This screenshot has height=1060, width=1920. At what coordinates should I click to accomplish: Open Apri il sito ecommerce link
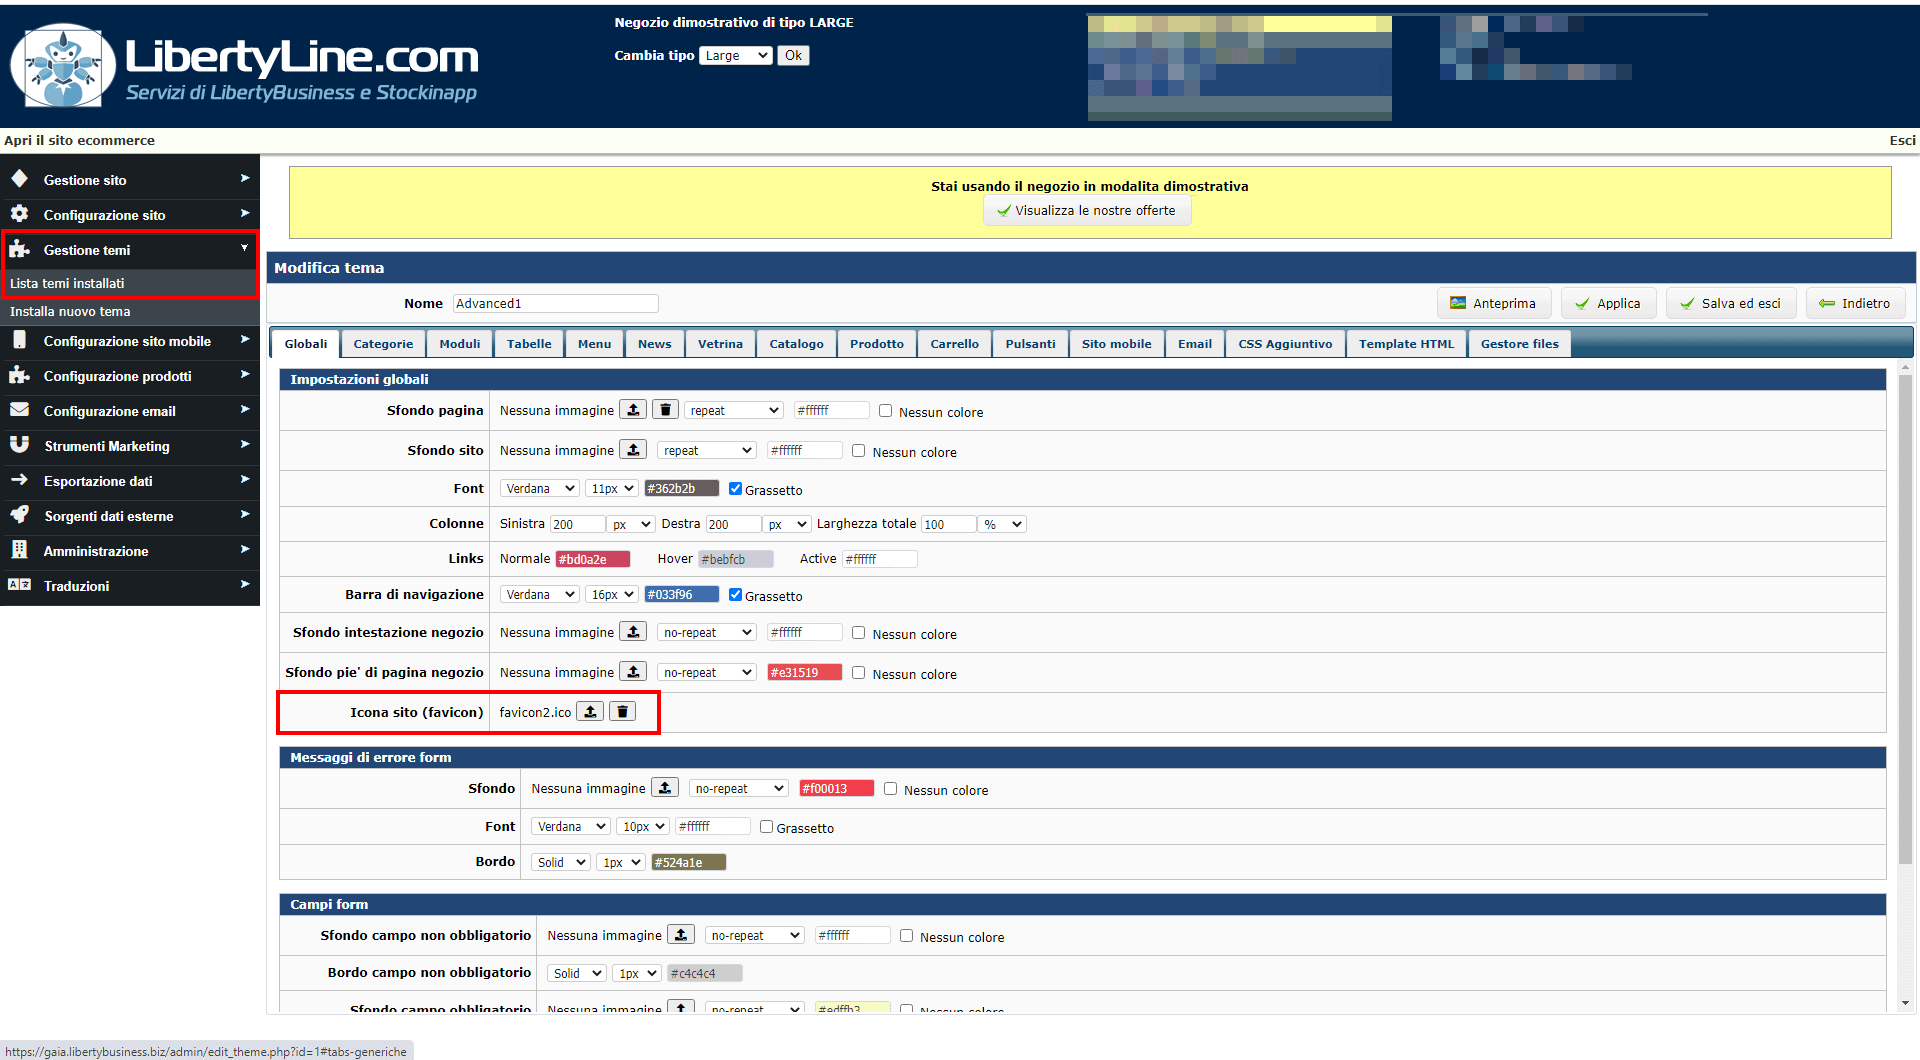tap(79, 141)
